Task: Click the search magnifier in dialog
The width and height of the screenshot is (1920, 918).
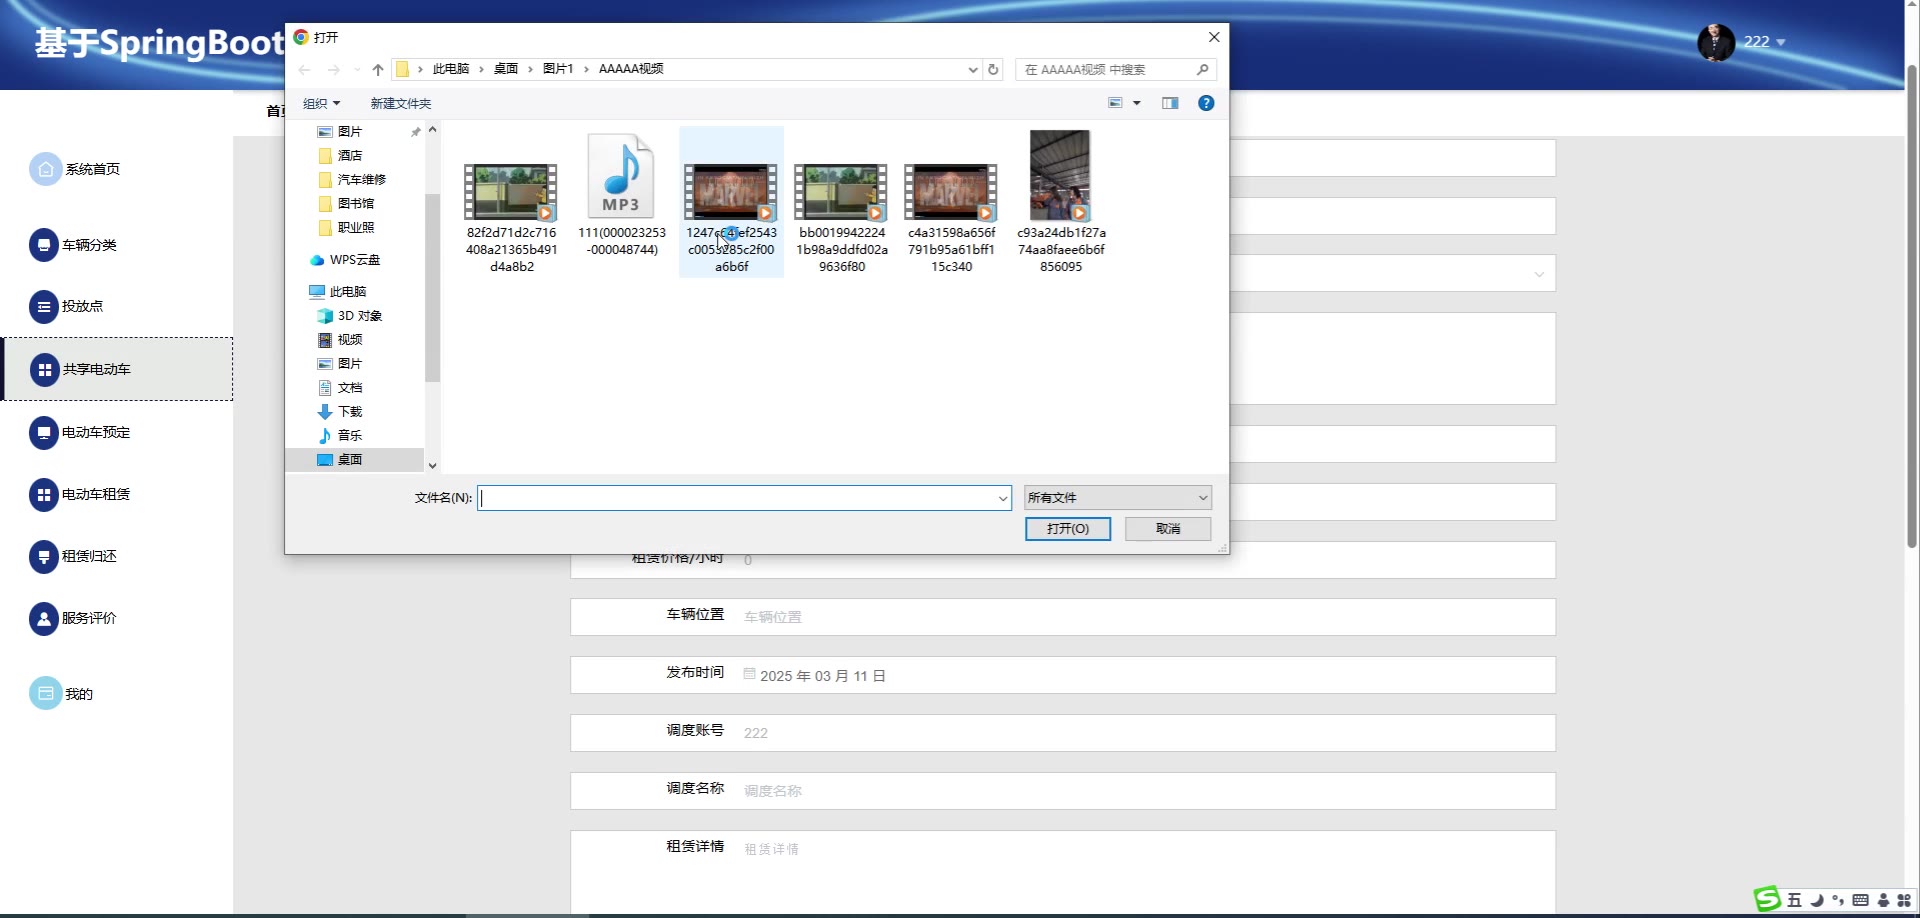Action: (1203, 69)
